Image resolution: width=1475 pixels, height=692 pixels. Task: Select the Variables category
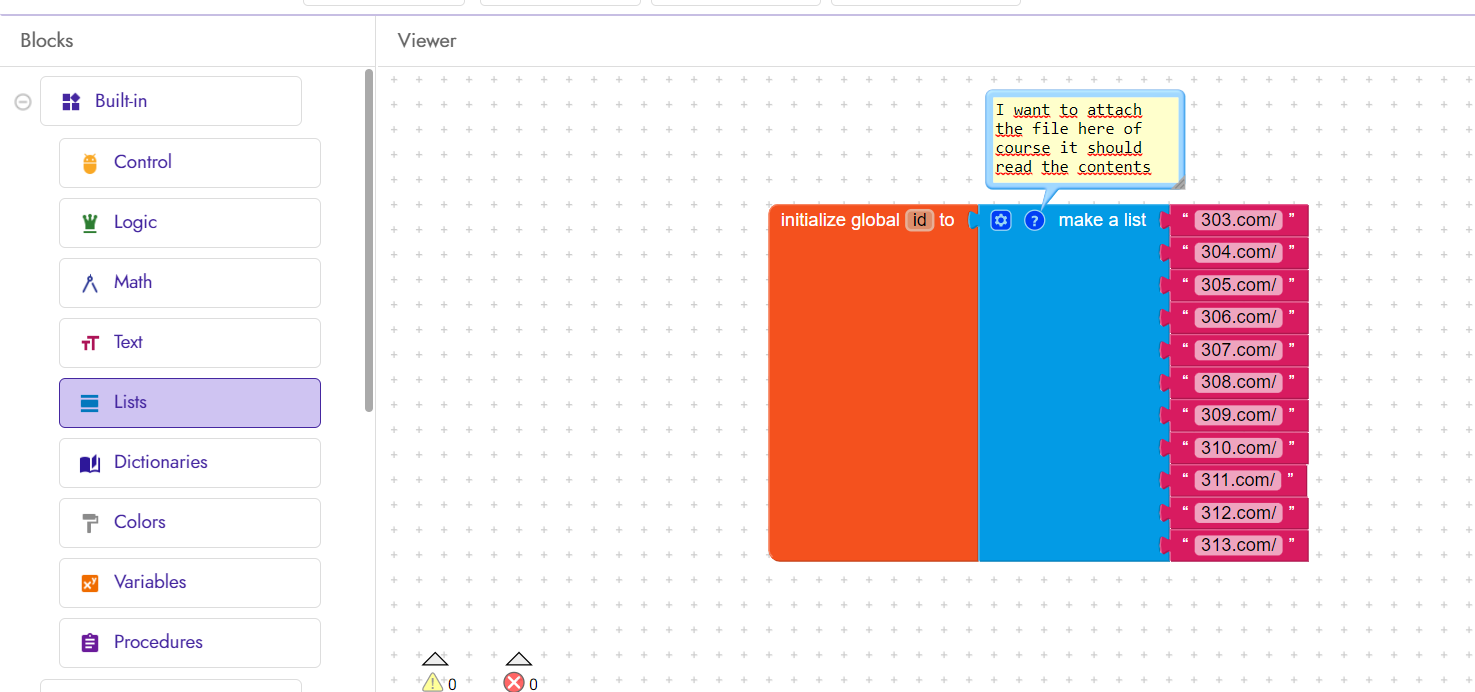click(190, 582)
